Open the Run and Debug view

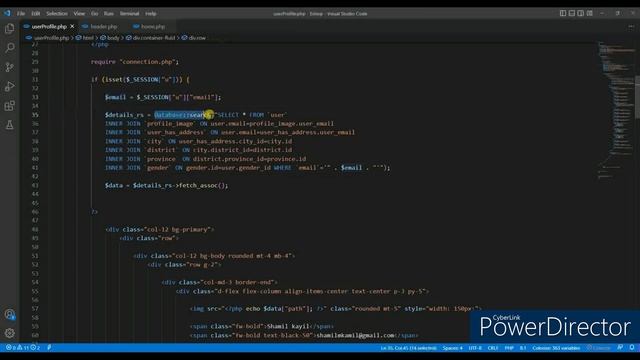pos(9,87)
